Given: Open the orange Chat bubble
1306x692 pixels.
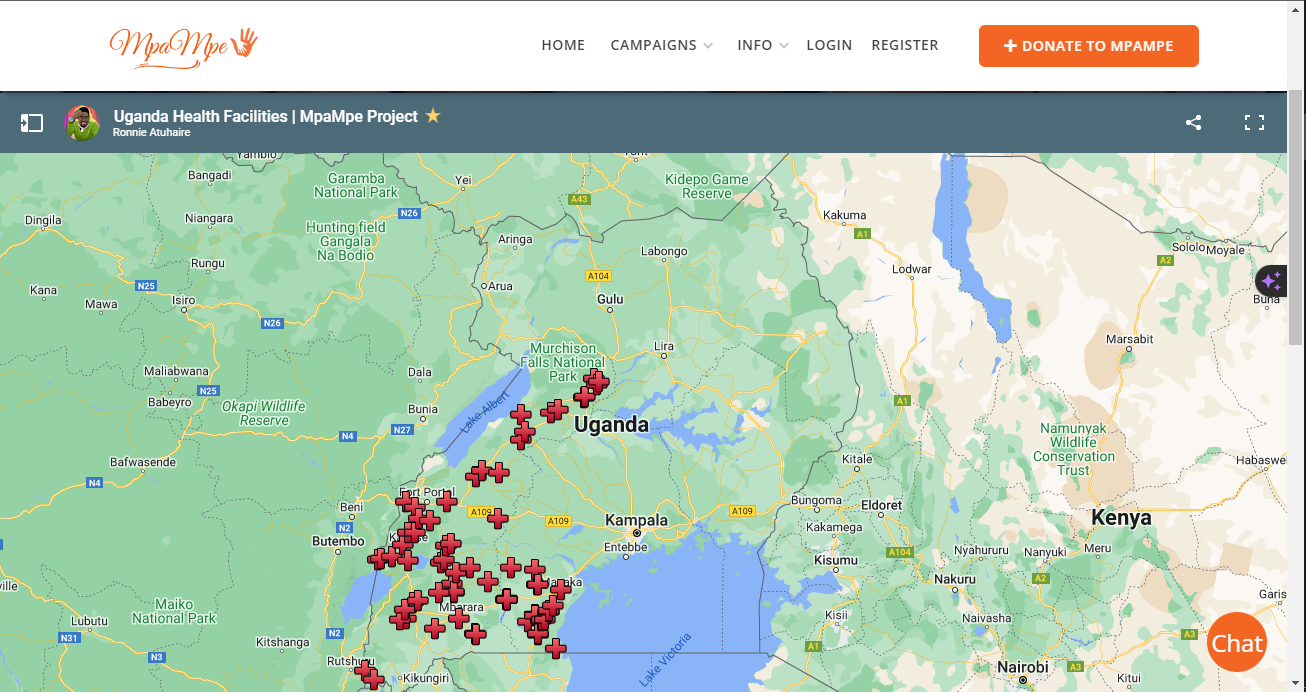Looking at the screenshot, I should pos(1237,643).
